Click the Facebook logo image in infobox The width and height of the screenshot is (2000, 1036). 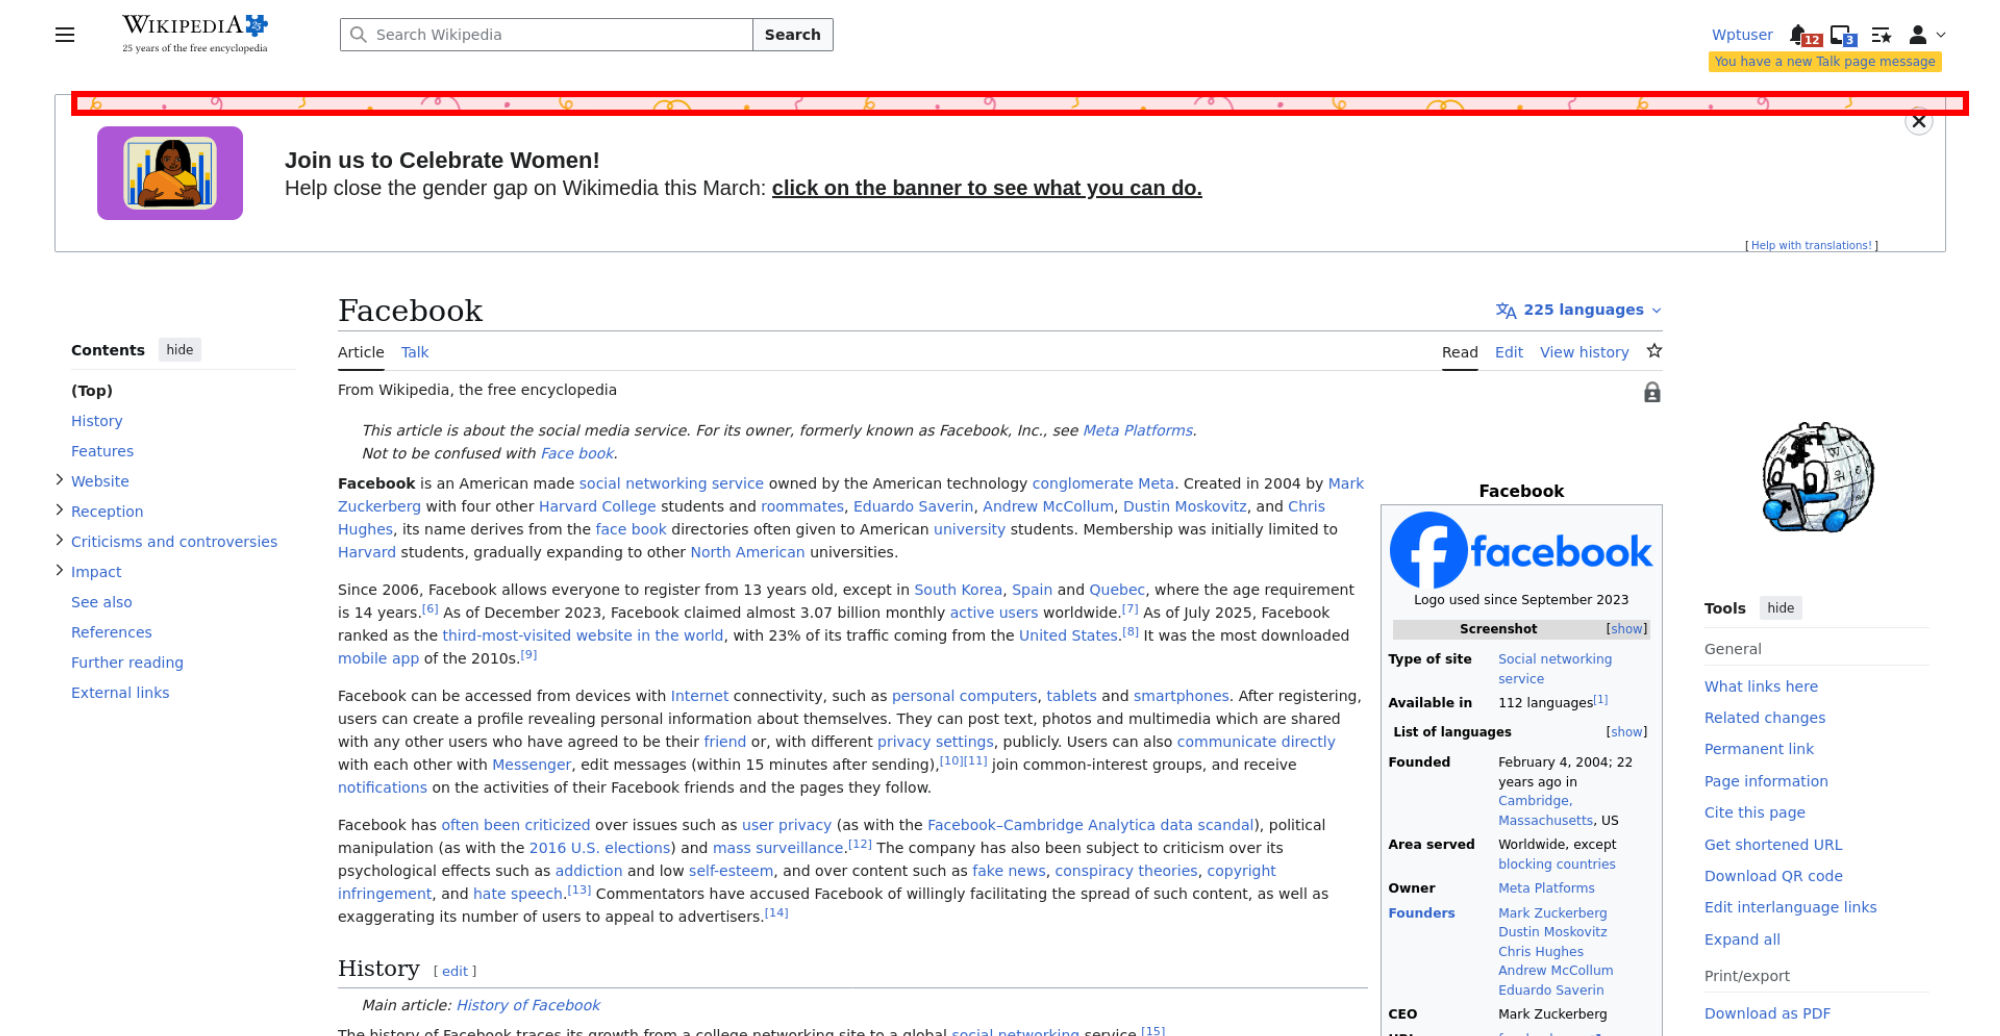pyautogui.click(x=1520, y=550)
